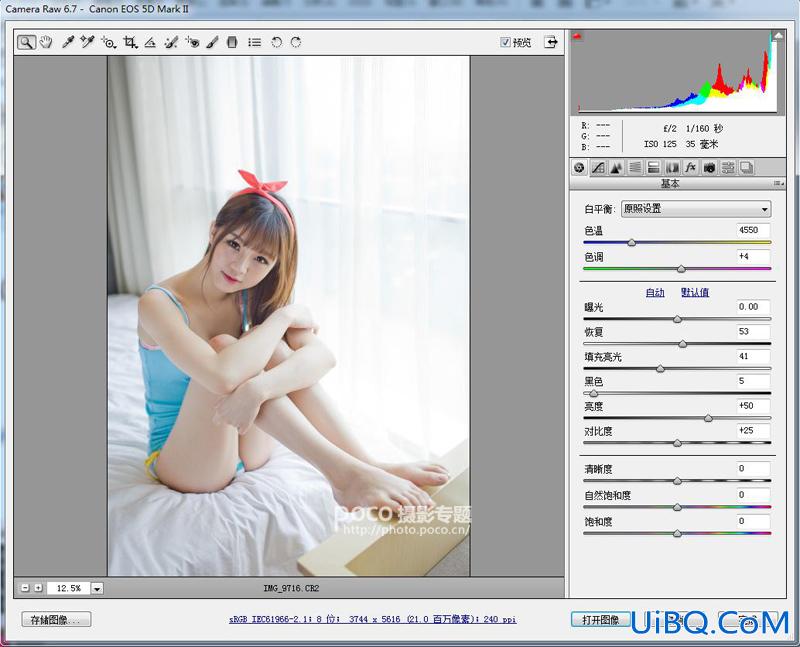Screen dimensions: 800x647
Task: Click the 恢复 recovery slider handle
Action: click(683, 344)
